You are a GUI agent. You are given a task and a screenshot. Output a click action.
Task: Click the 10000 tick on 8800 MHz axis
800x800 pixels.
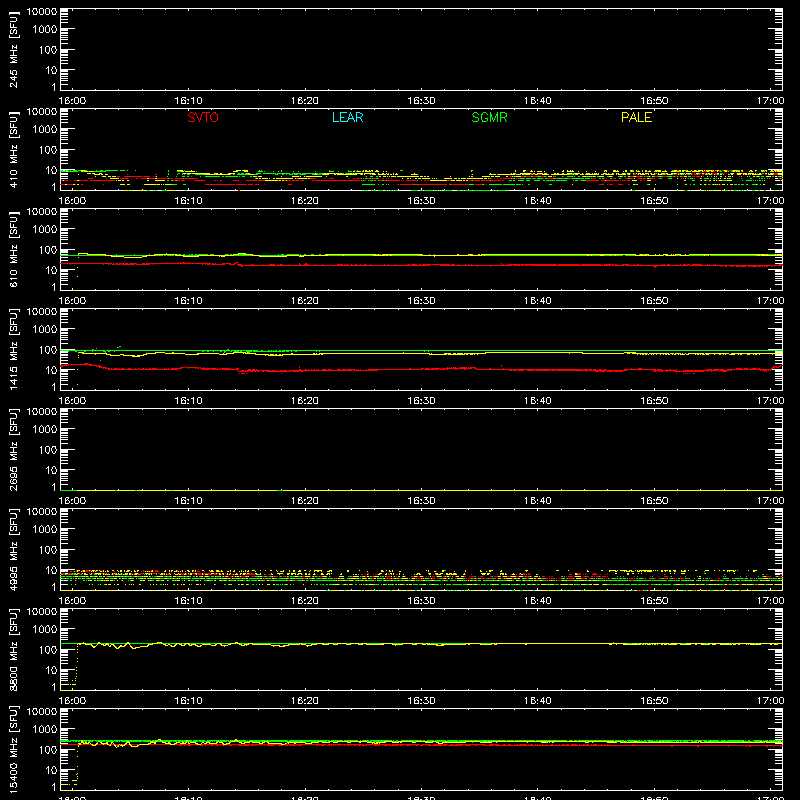(41, 612)
